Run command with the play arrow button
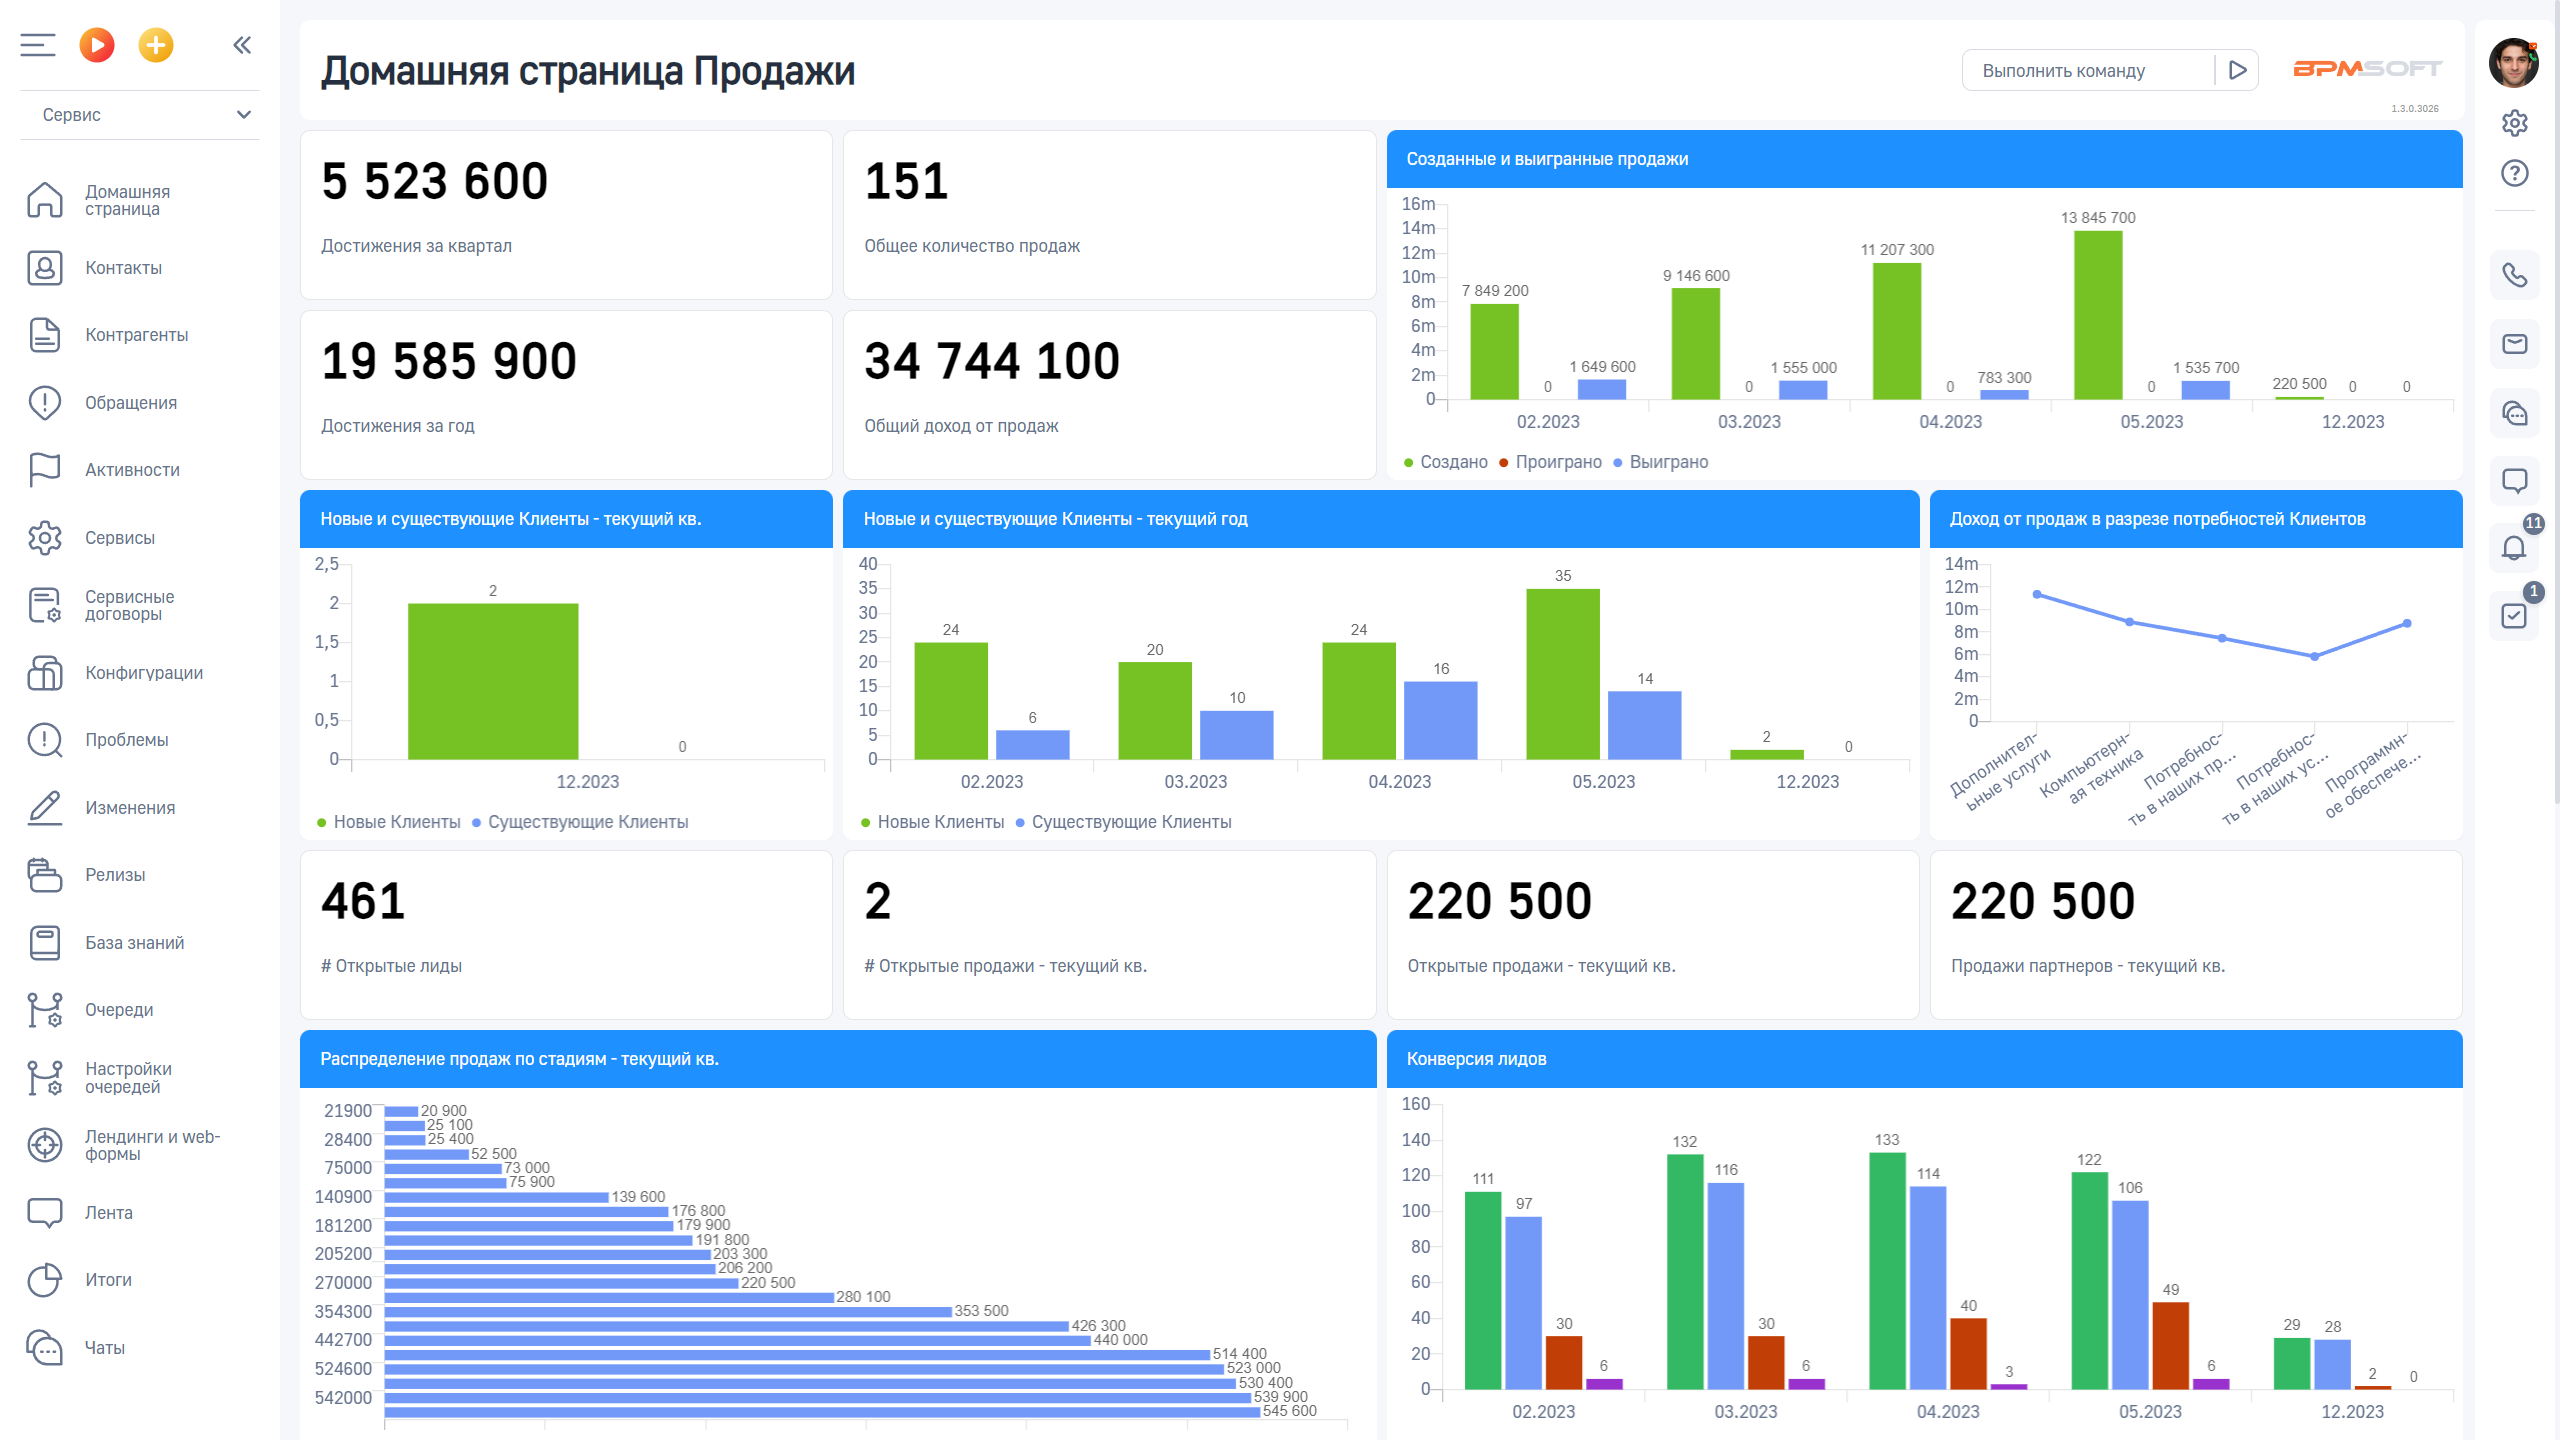The width and height of the screenshot is (2560, 1440). [x=2238, y=71]
